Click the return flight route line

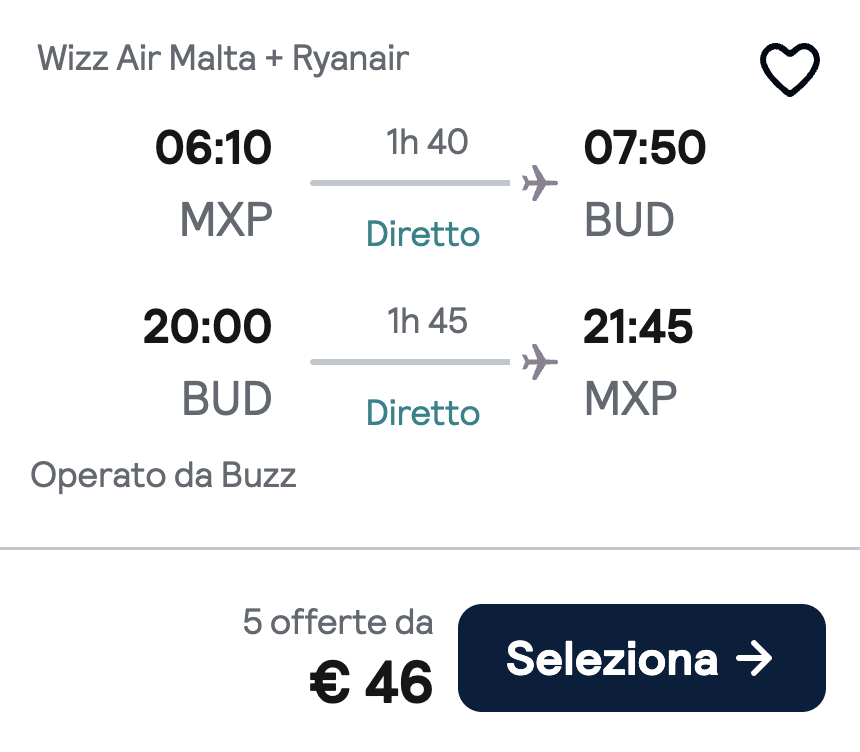coord(410,361)
